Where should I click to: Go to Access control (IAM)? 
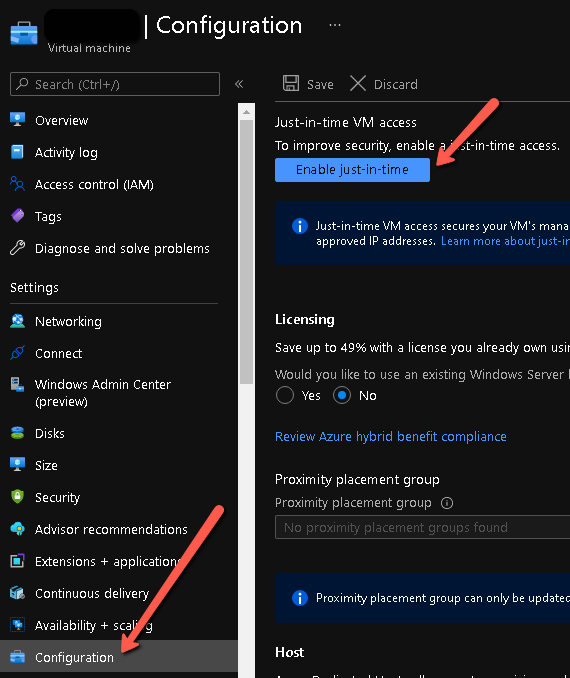(x=94, y=185)
